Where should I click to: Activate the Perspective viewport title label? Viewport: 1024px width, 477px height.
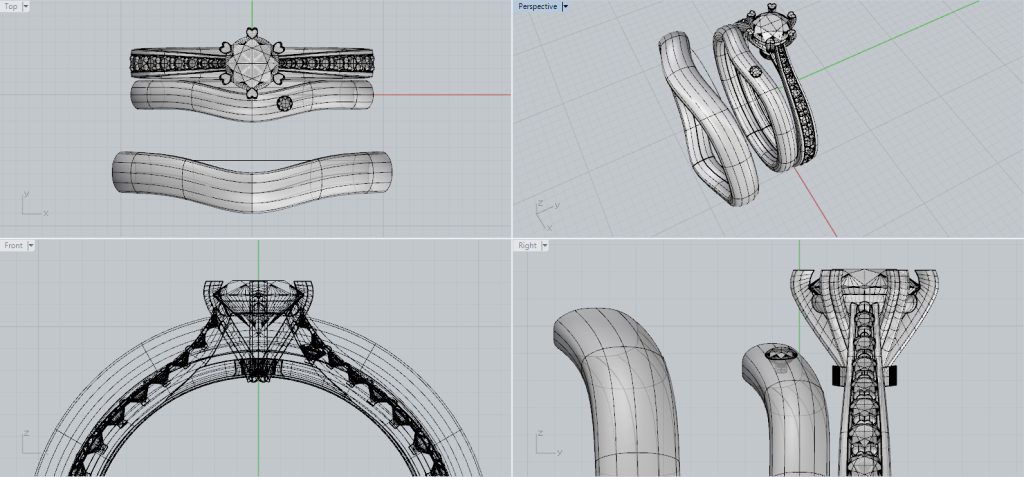(x=537, y=7)
